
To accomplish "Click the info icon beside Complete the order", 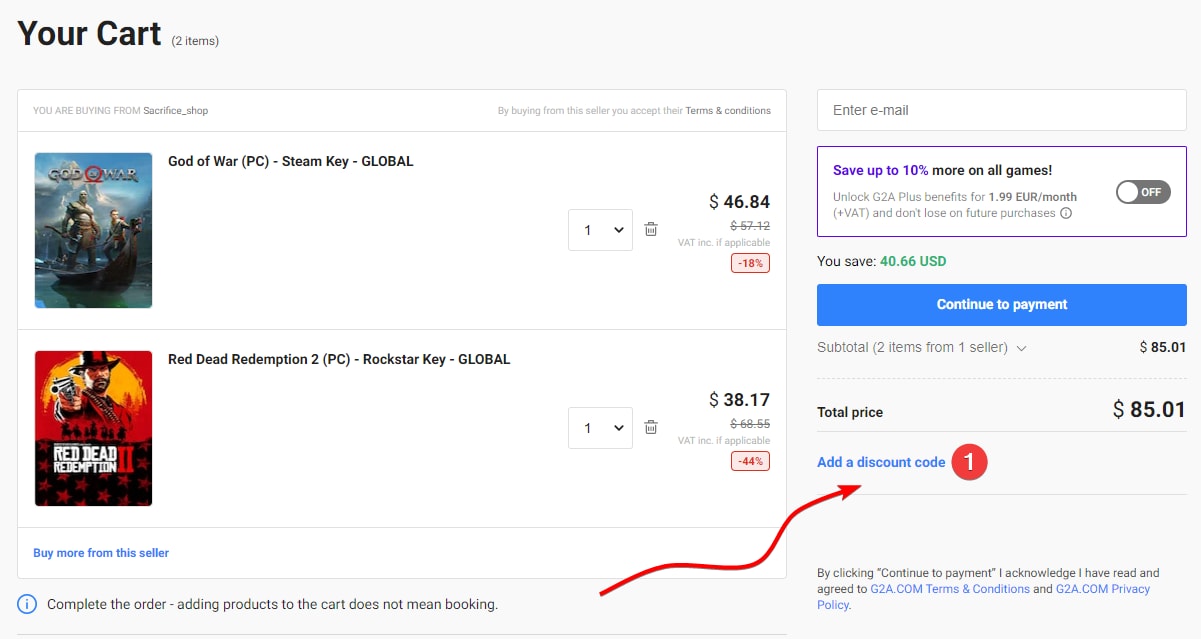I will point(27,604).
